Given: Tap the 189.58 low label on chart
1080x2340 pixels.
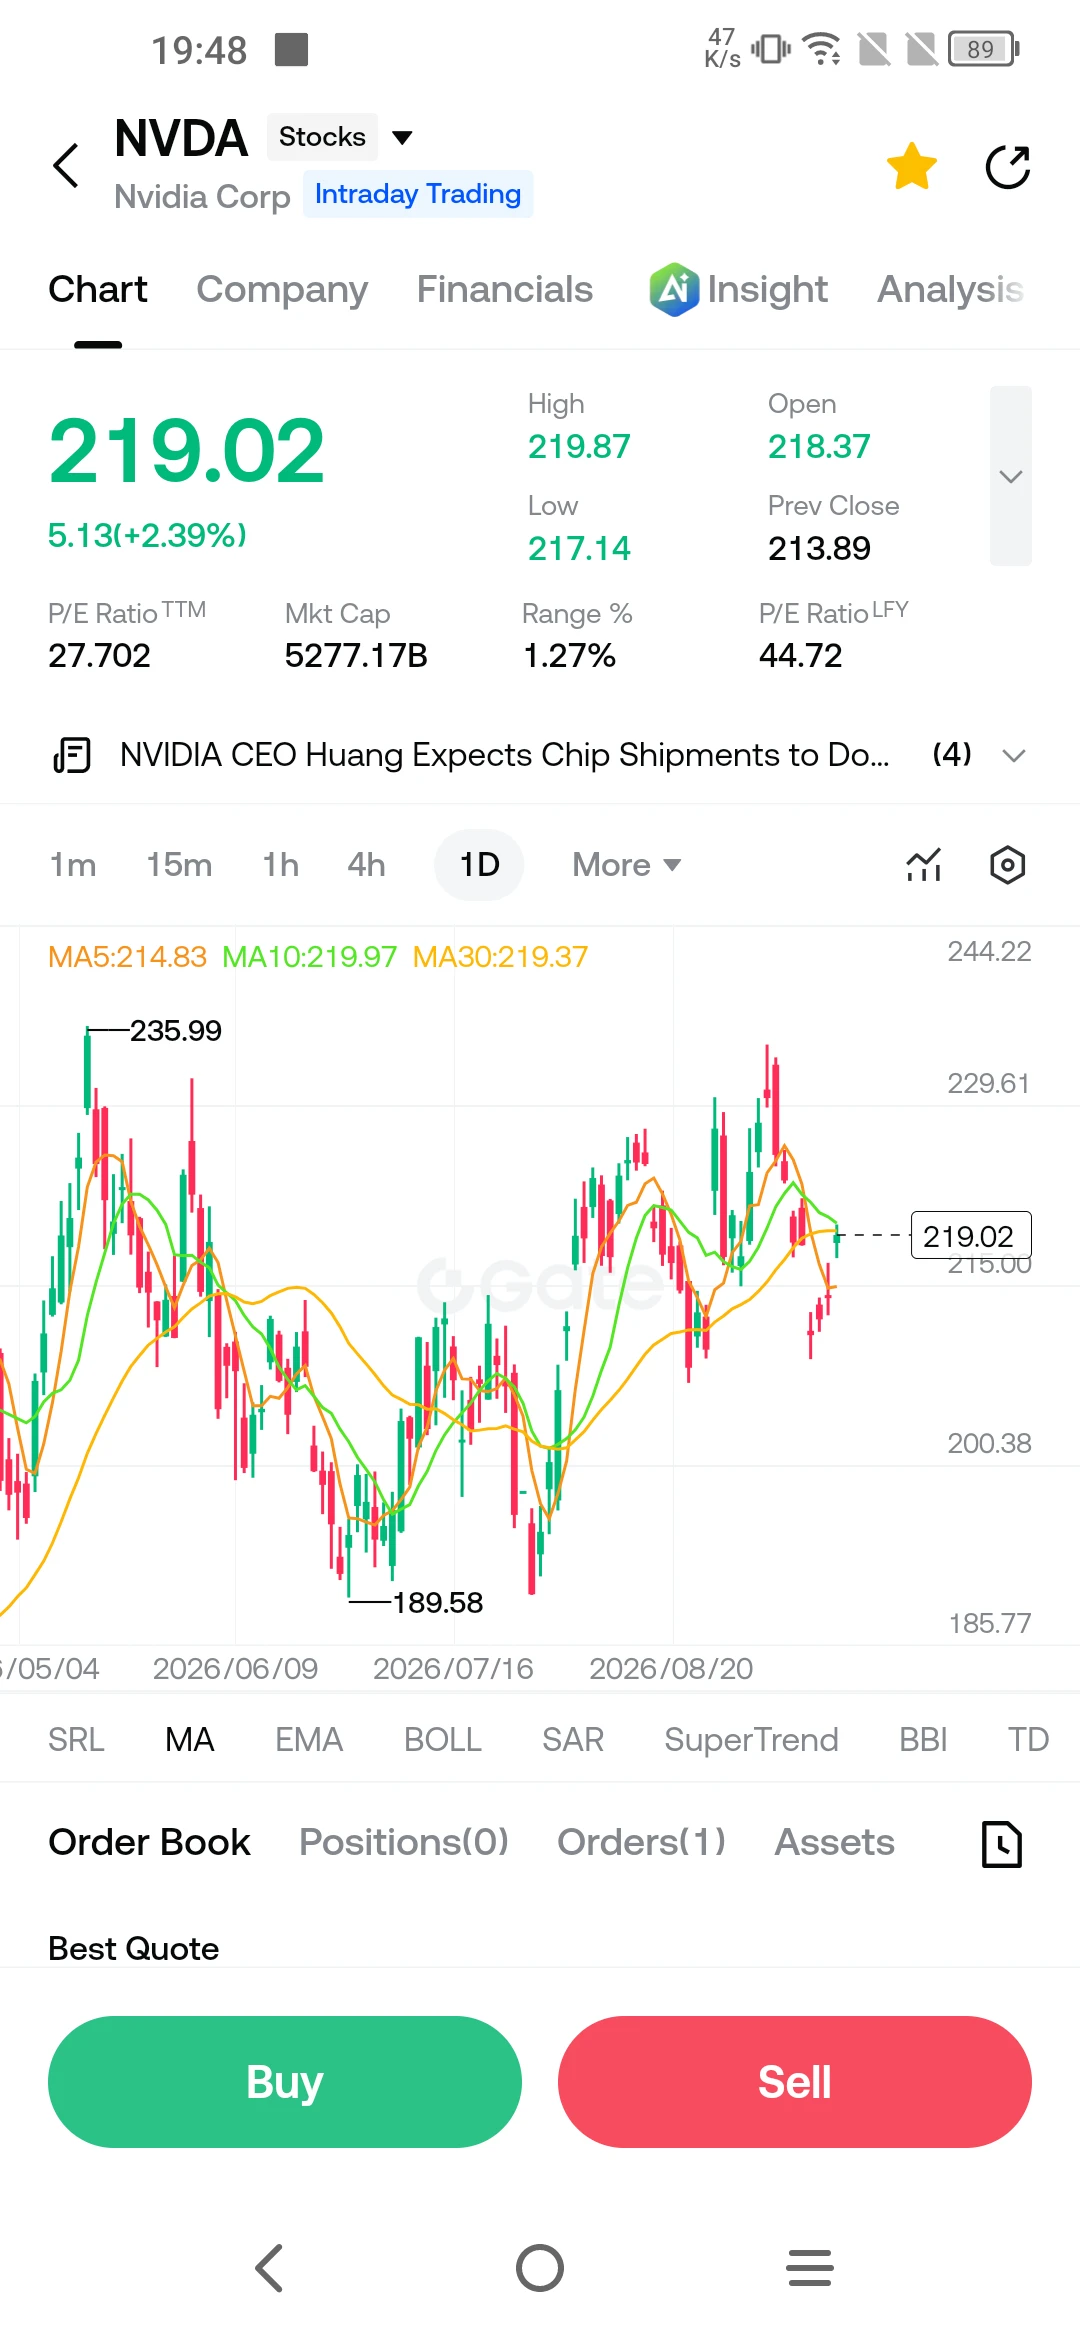Looking at the screenshot, I should 438,1603.
